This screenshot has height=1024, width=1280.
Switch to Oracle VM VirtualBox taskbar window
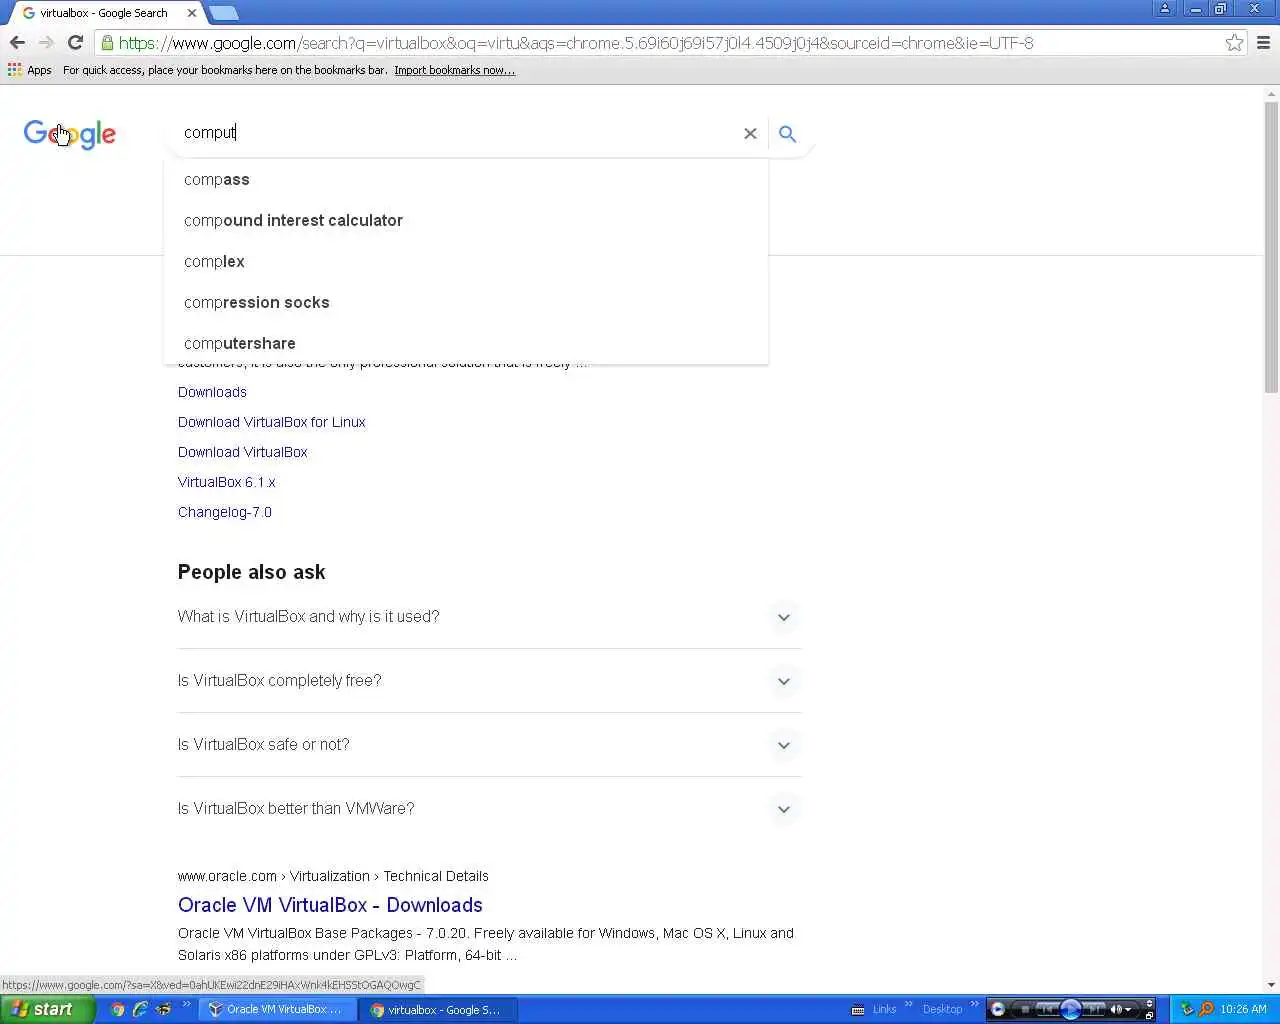pyautogui.click(x=280, y=1009)
